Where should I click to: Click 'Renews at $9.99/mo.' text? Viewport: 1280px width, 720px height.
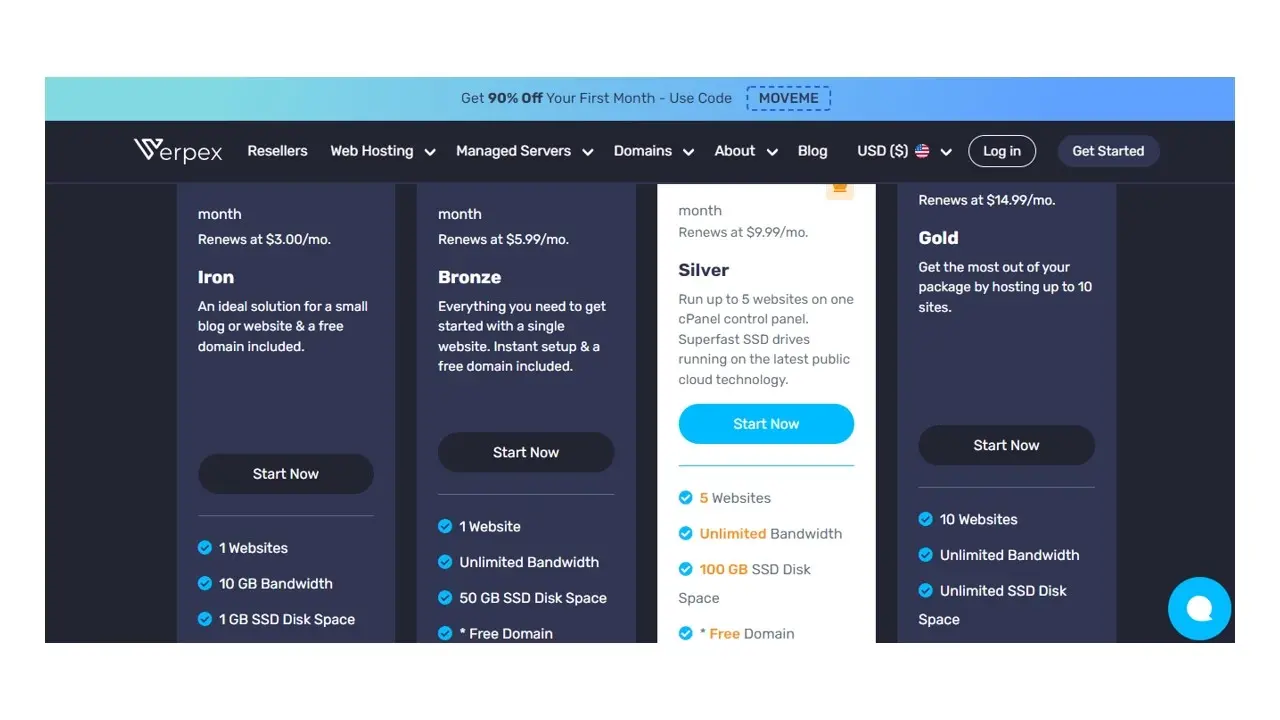(743, 232)
